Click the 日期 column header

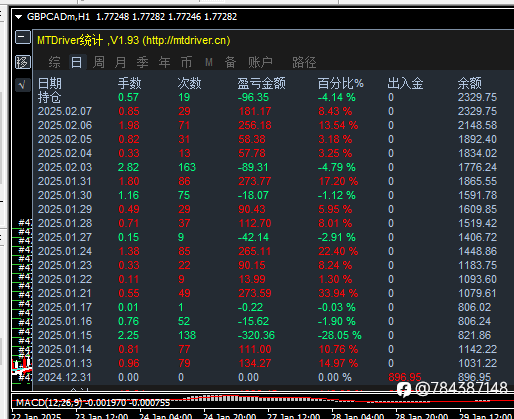pyautogui.click(x=50, y=83)
